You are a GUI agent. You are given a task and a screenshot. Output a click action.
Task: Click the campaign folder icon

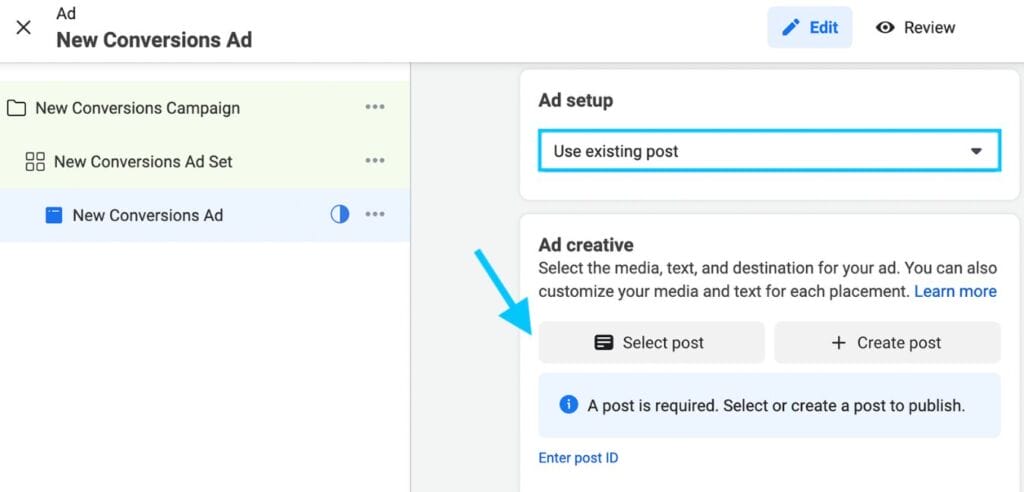click(x=16, y=108)
